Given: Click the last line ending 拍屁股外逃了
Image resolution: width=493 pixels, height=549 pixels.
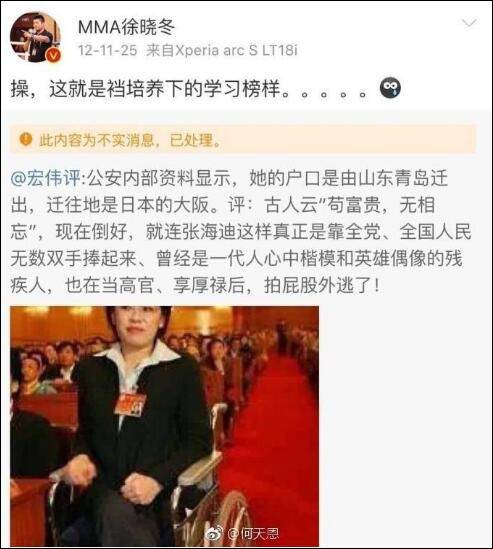Looking at the screenshot, I should coord(195,286).
